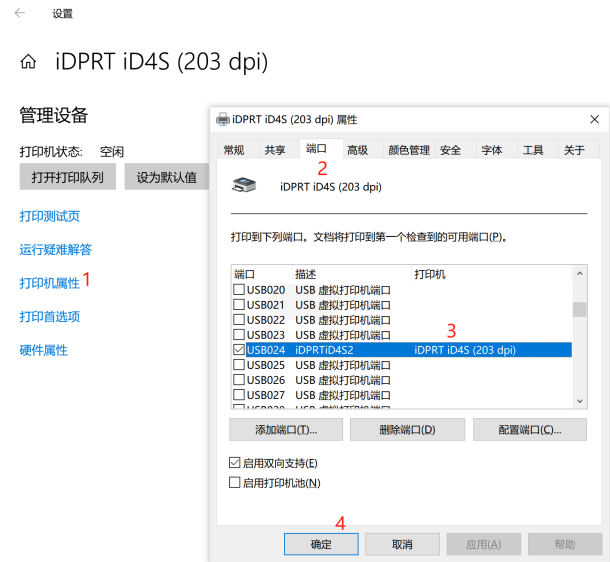Click the port list scroll down arrow

pyautogui.click(x=580, y=401)
